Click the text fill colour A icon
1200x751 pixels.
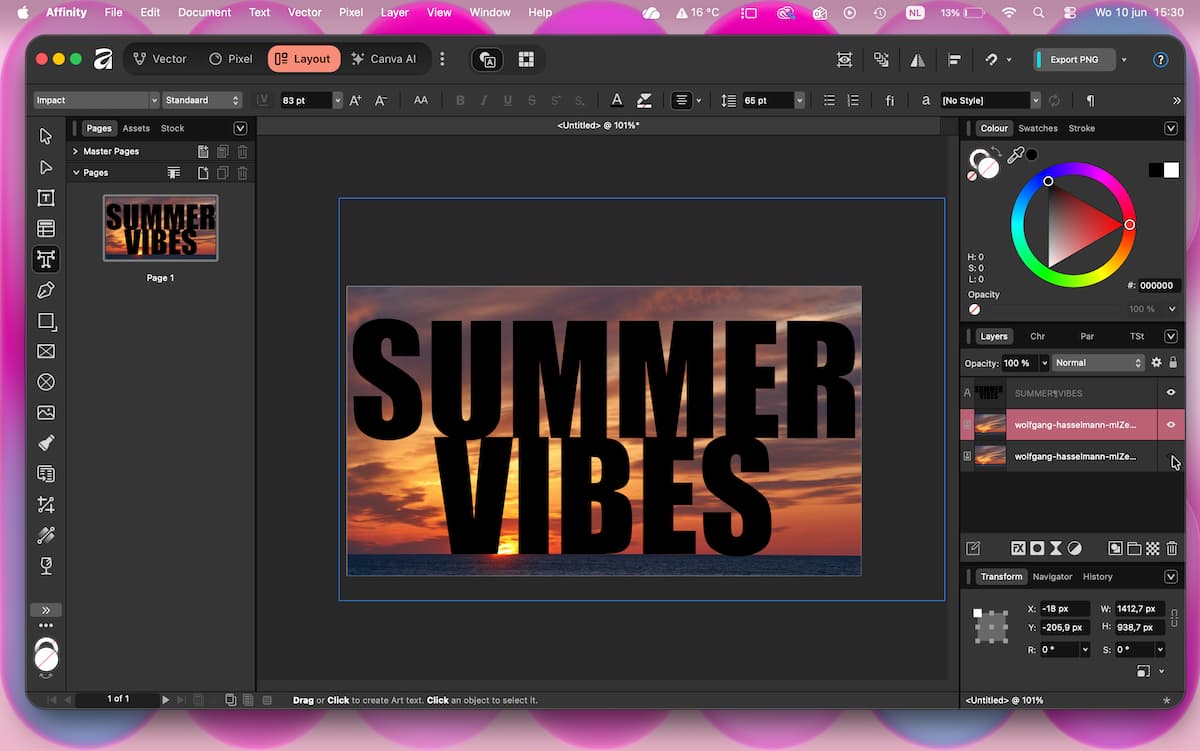click(617, 100)
